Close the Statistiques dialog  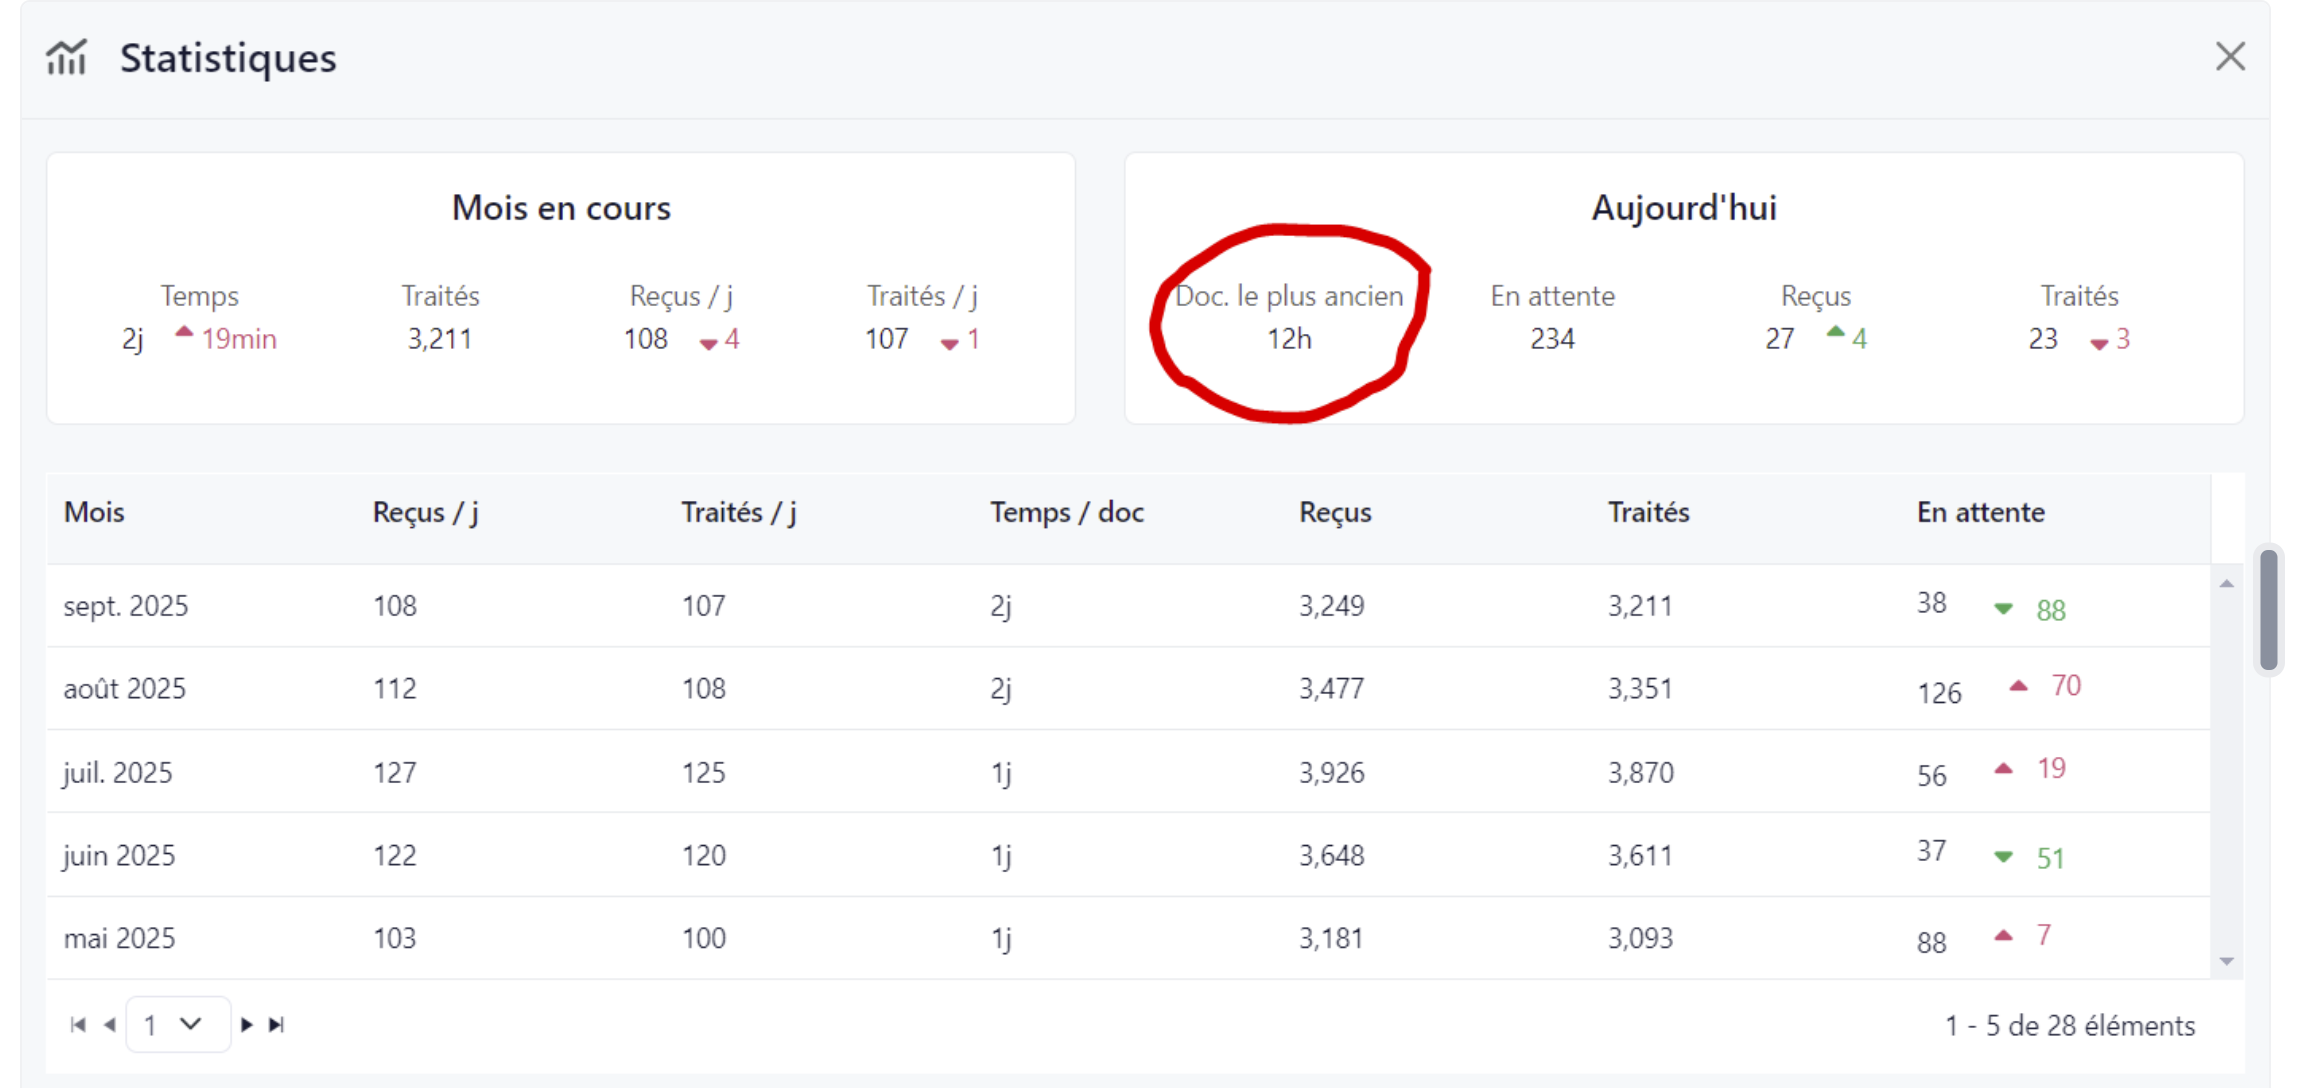2229,57
